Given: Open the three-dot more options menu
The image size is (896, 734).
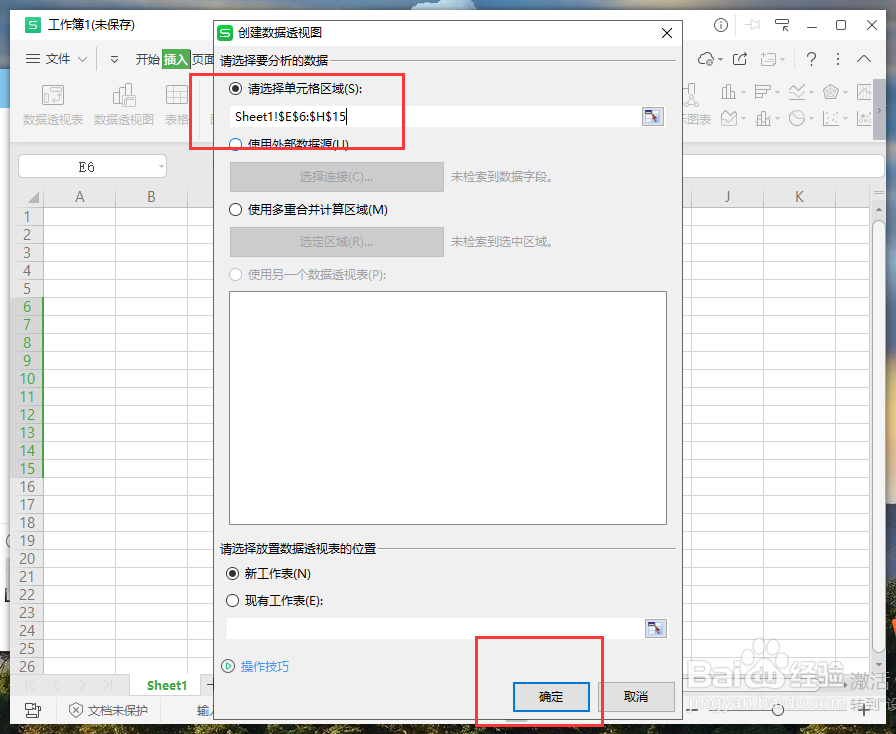Looking at the screenshot, I should 838,59.
